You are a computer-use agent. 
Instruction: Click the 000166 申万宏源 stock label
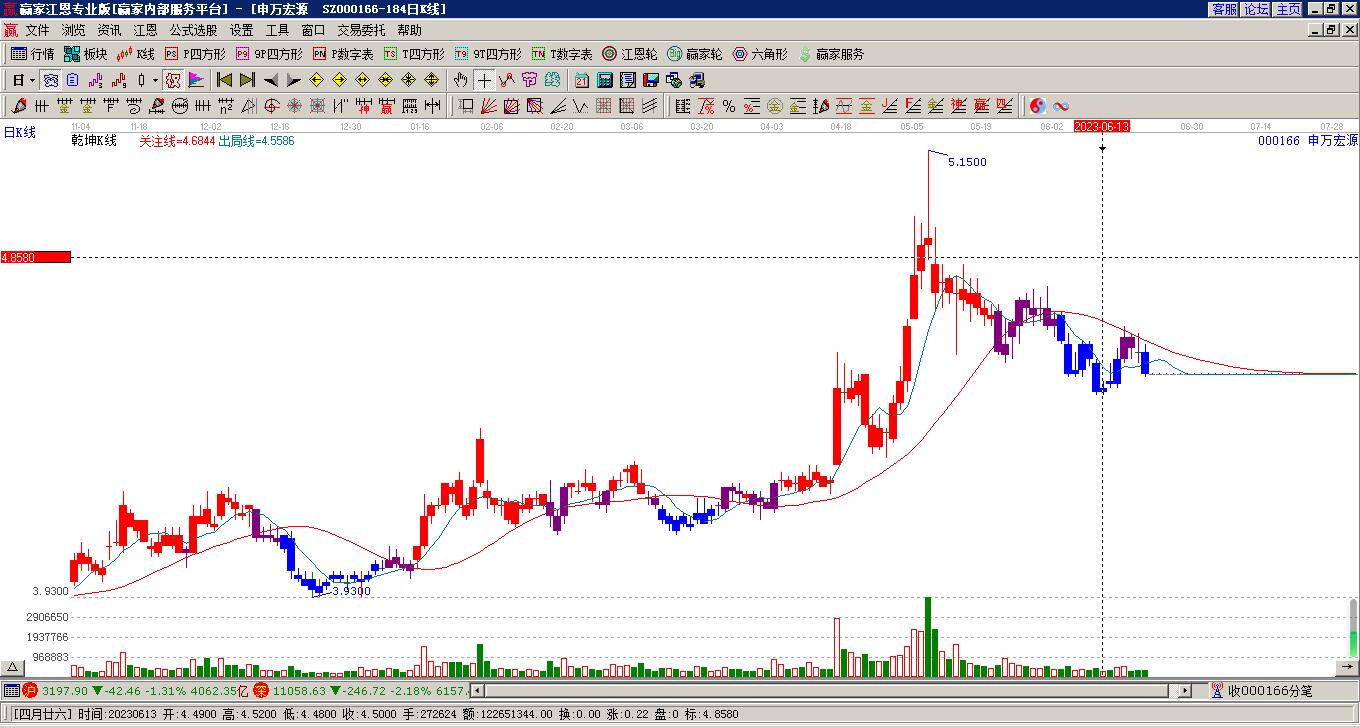(x=1308, y=141)
